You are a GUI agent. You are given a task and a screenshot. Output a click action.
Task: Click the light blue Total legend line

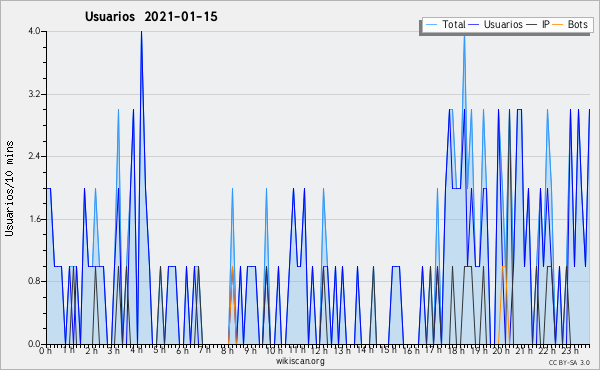coord(431,24)
